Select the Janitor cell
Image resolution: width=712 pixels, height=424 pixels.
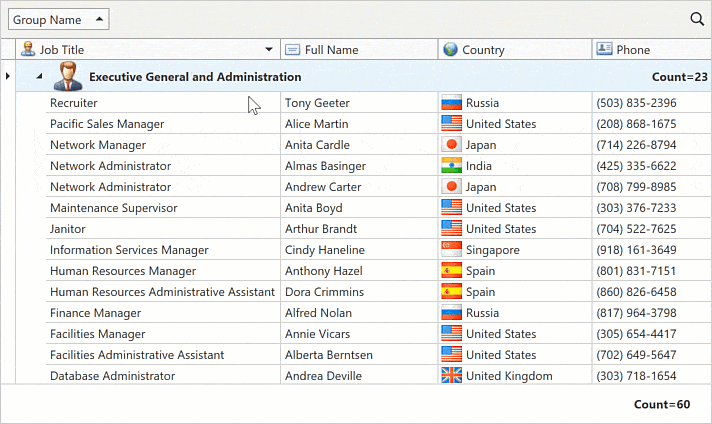tap(163, 228)
